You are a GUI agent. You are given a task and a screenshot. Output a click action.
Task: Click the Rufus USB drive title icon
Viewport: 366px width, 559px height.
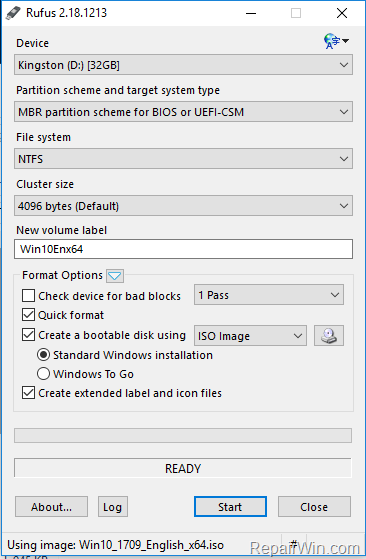pyautogui.click(x=13, y=13)
